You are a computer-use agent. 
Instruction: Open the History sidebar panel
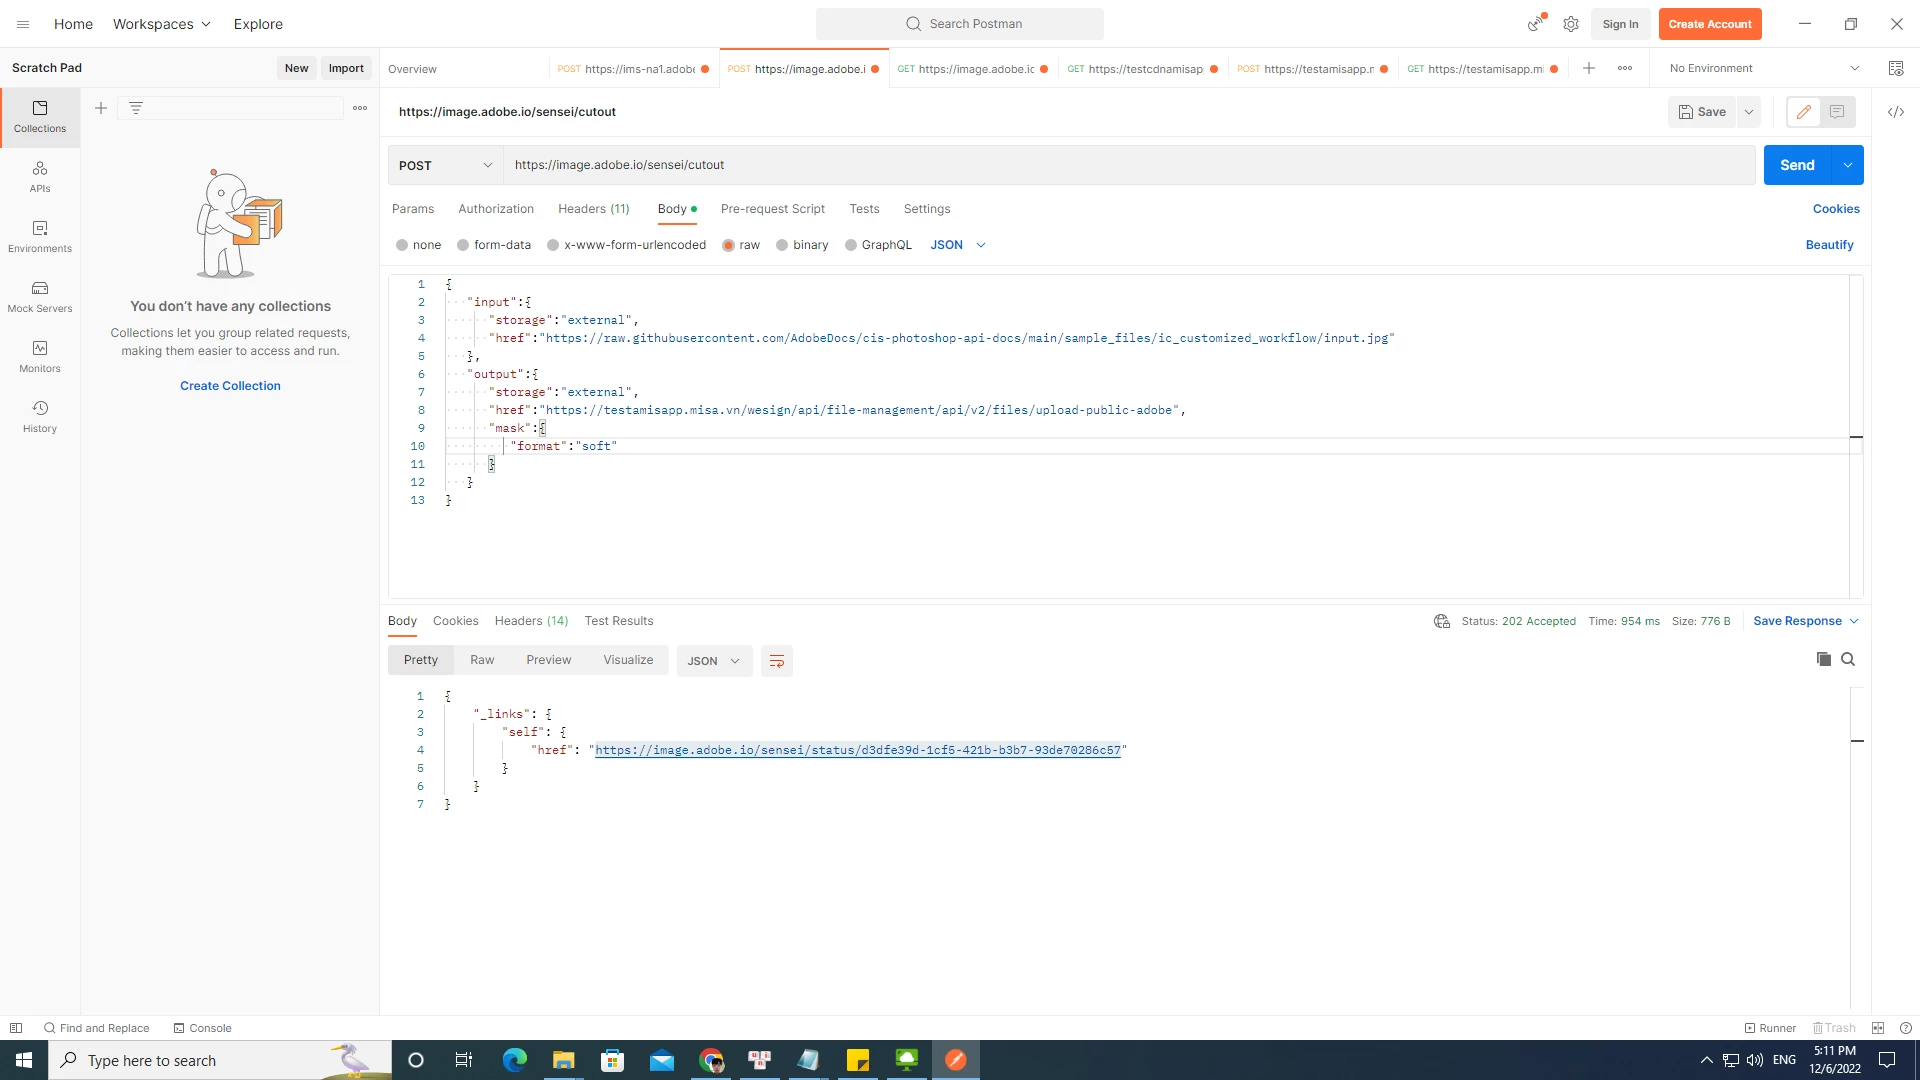tap(40, 416)
